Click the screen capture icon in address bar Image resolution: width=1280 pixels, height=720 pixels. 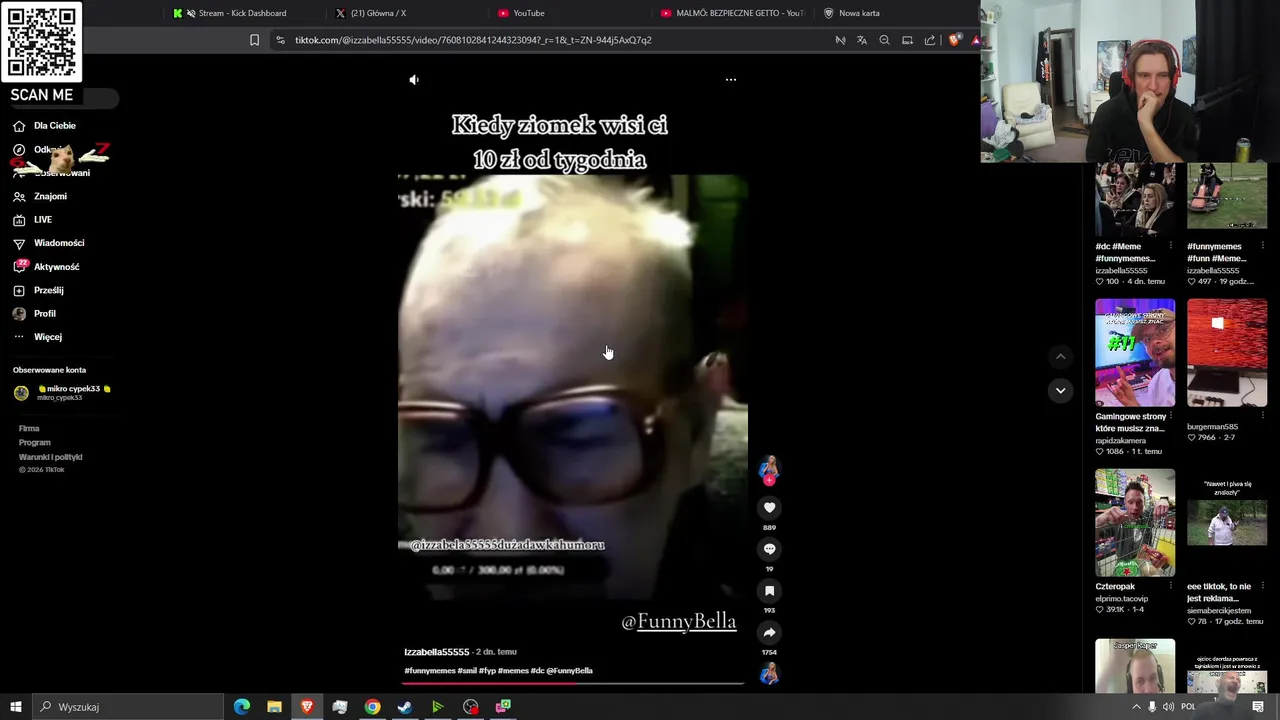tap(907, 40)
